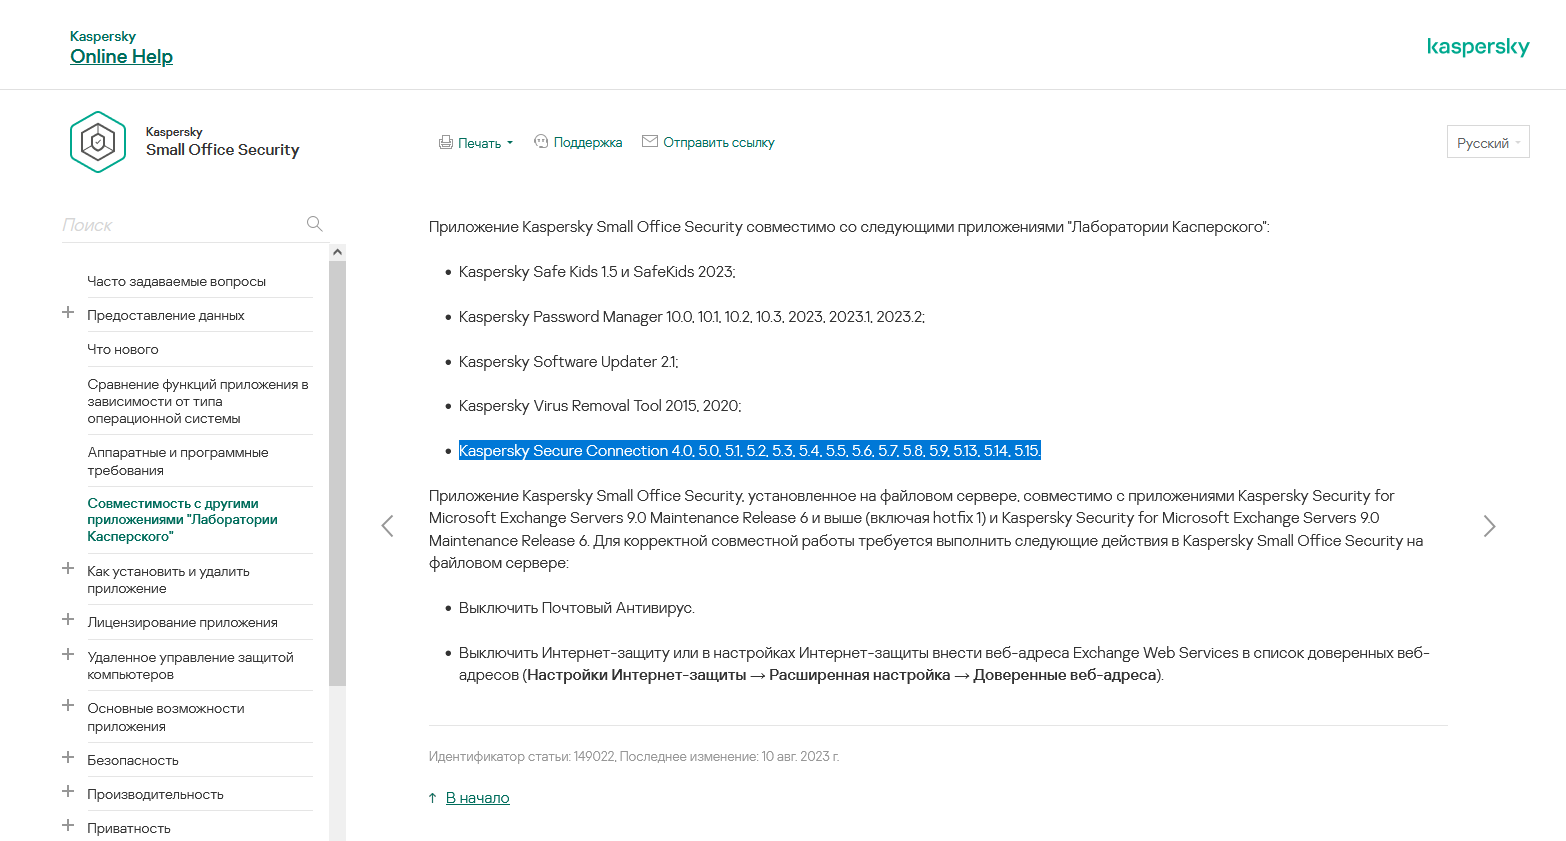Click Производительность topic label
Screen dimensions: 1566x841
(x=155, y=795)
